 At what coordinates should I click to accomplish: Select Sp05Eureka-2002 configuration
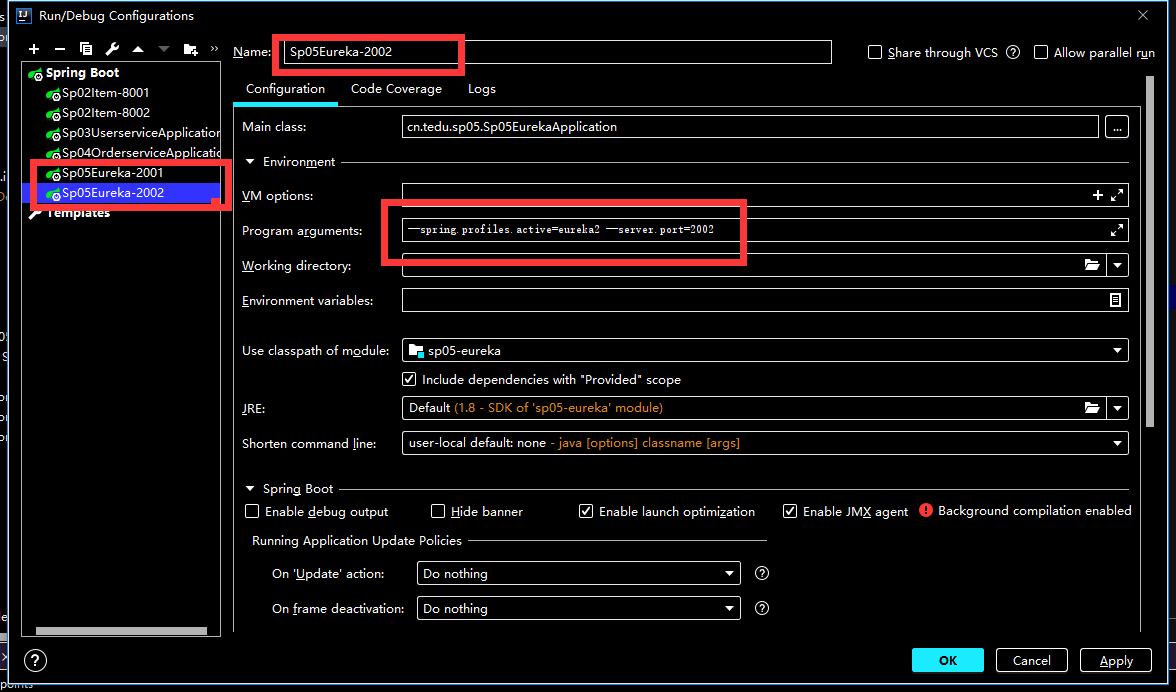[x=122, y=193]
